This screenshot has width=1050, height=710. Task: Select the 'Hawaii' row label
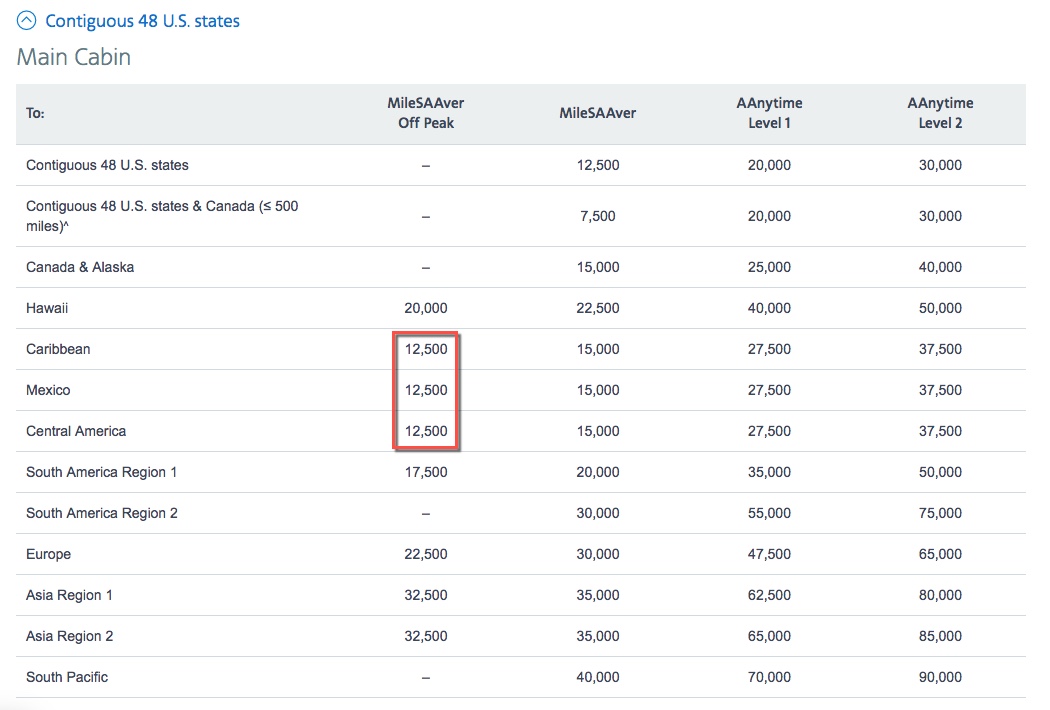pyautogui.click(x=47, y=308)
